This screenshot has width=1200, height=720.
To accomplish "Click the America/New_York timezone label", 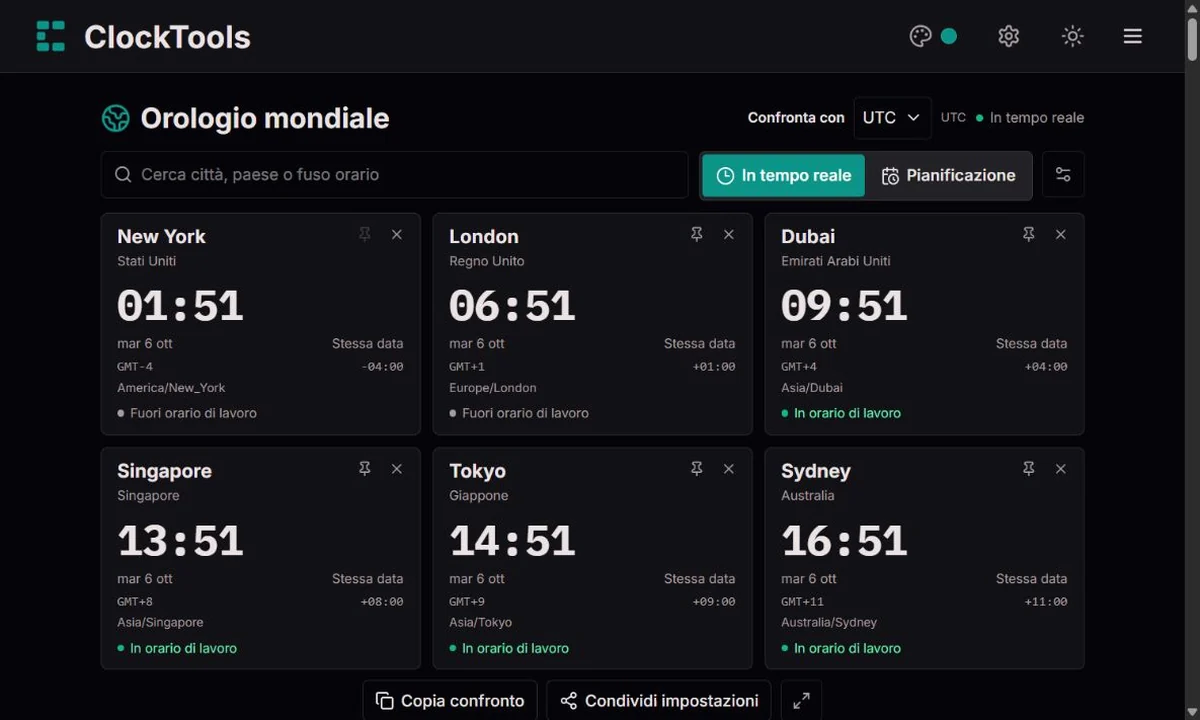I will pos(171,388).
